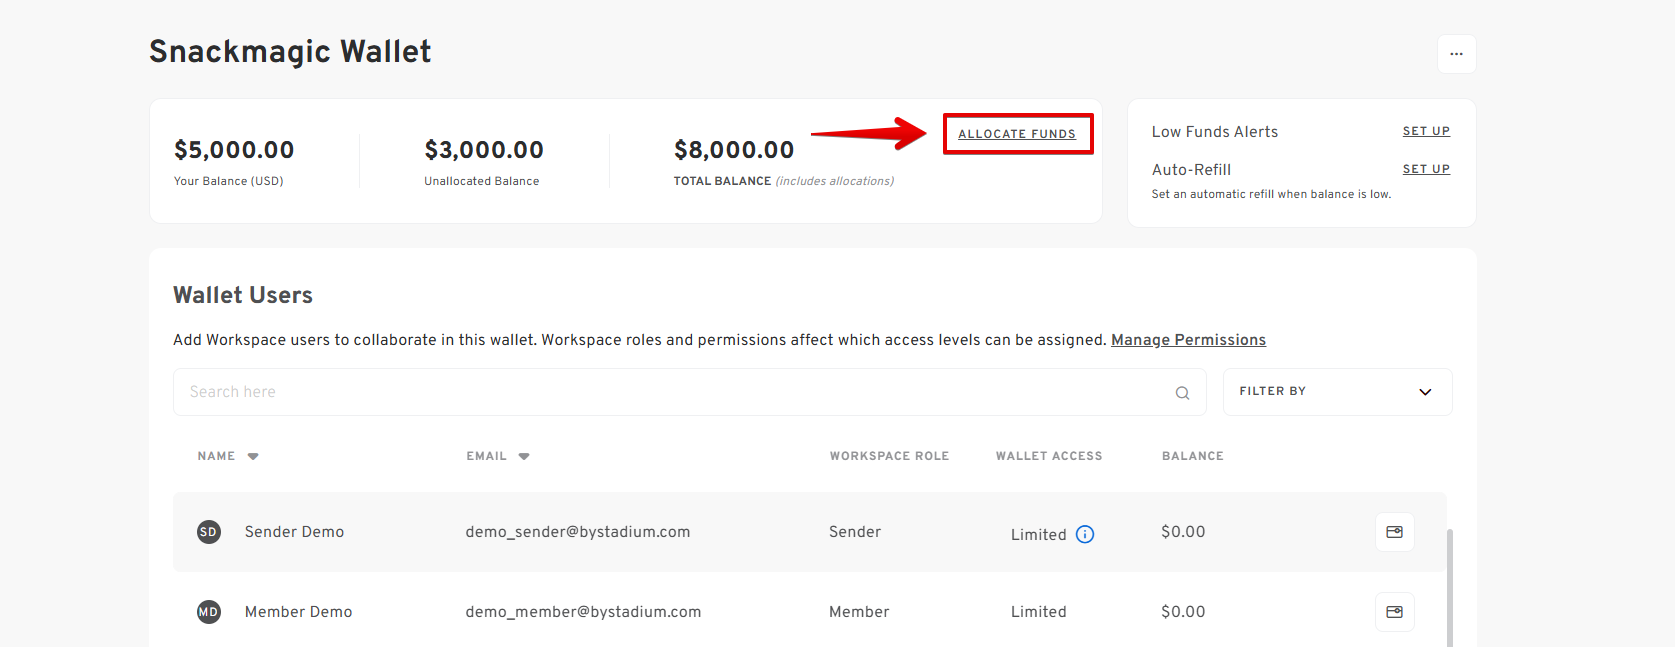This screenshot has height=647, width=1675.
Task: Select the Sender Demo user name
Action: [x=294, y=532]
